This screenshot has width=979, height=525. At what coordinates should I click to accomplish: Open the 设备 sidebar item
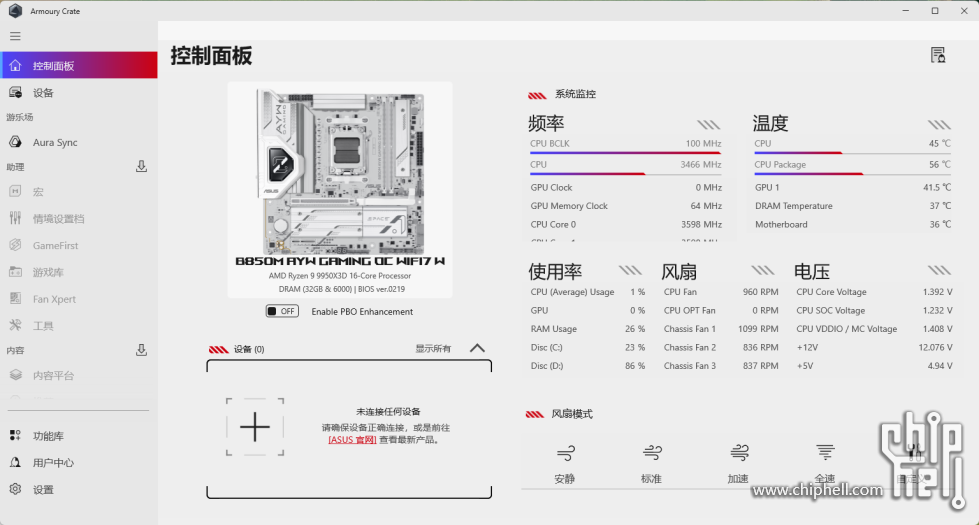click(79, 92)
